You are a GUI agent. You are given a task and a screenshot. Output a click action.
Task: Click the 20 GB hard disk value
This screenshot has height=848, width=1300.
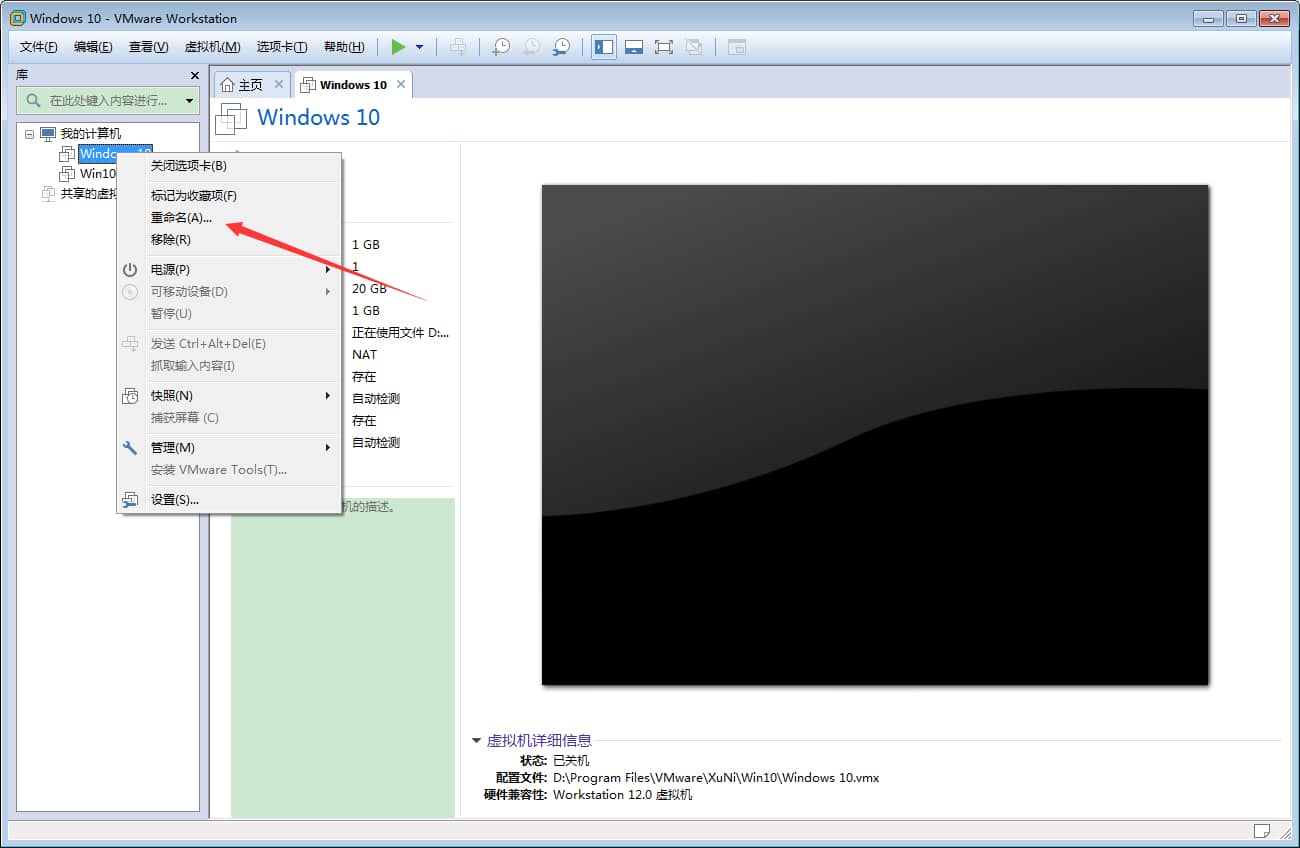pos(369,289)
